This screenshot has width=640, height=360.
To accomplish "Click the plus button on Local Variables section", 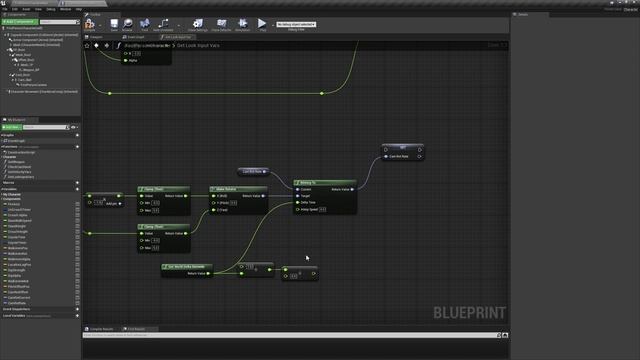I will point(77,316).
